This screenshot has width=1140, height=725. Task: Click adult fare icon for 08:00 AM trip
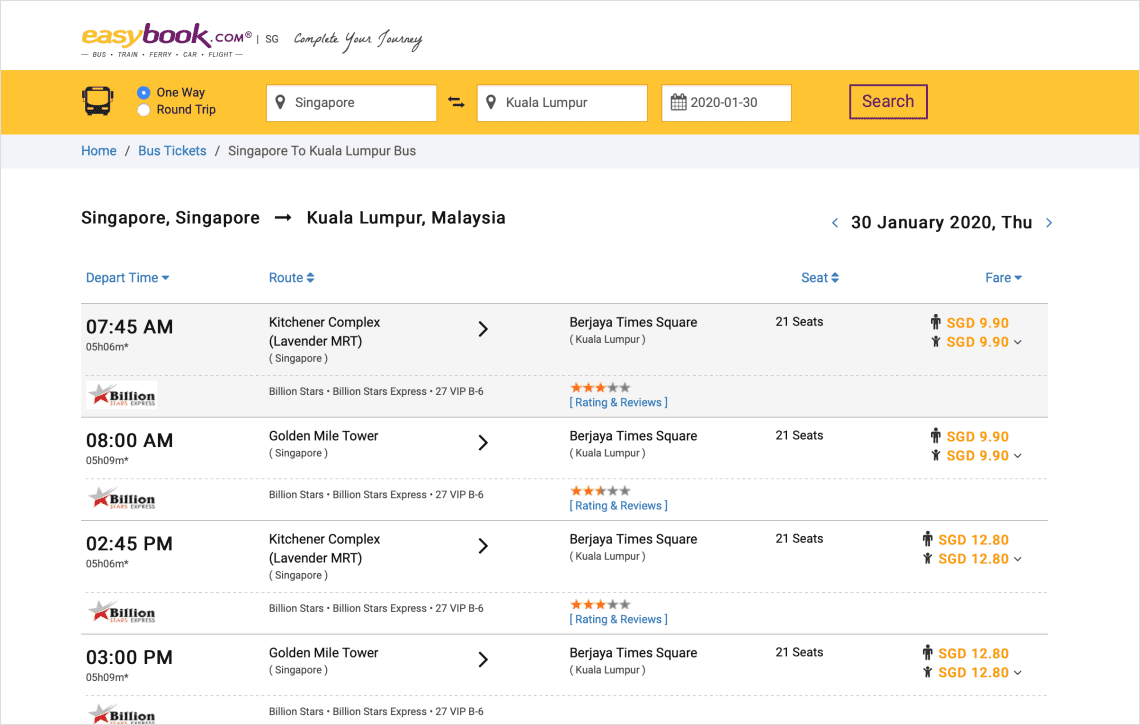click(935, 435)
